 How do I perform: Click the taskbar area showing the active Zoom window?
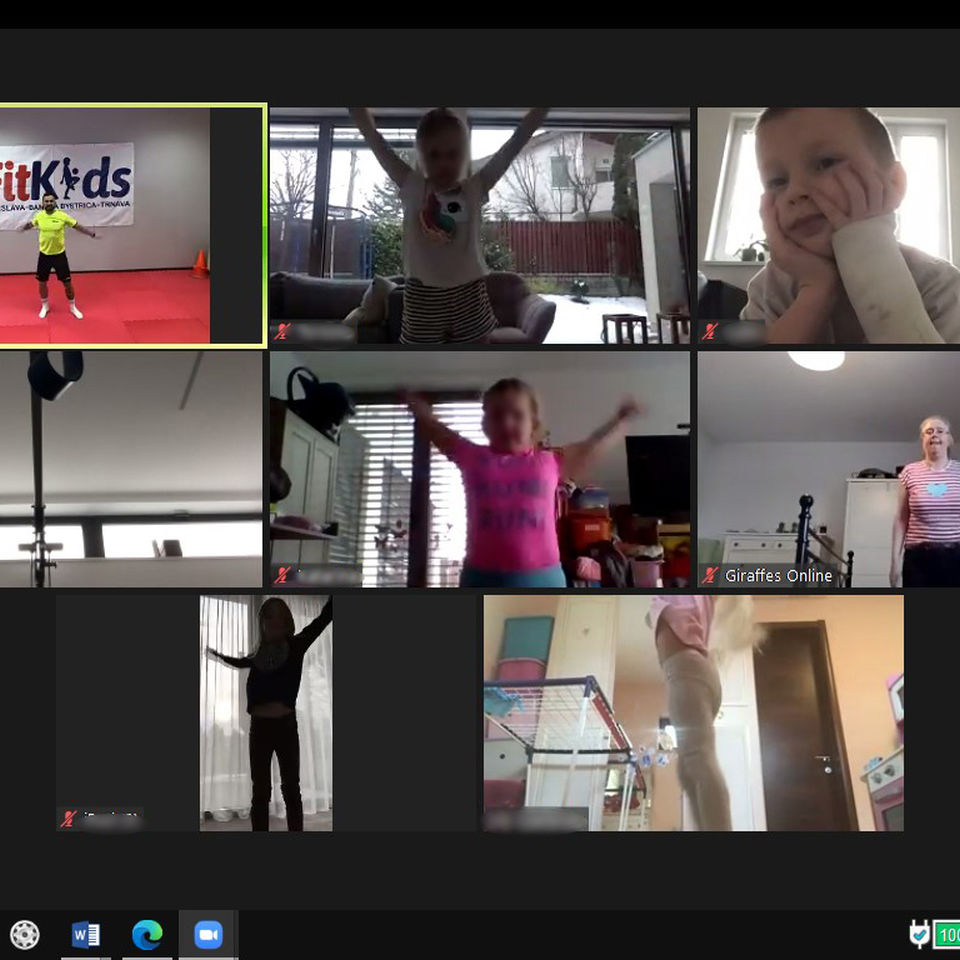point(207,934)
